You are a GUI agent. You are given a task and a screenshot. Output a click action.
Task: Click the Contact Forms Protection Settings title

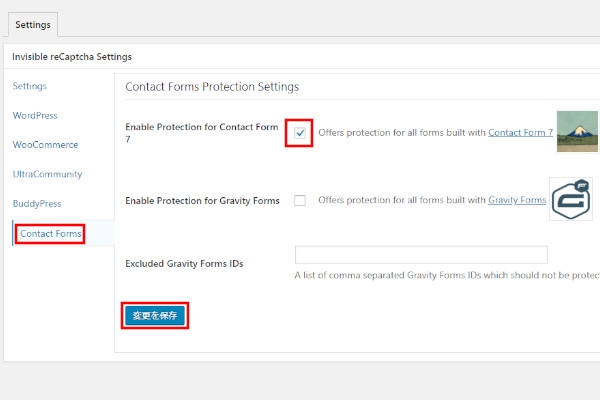click(212, 87)
